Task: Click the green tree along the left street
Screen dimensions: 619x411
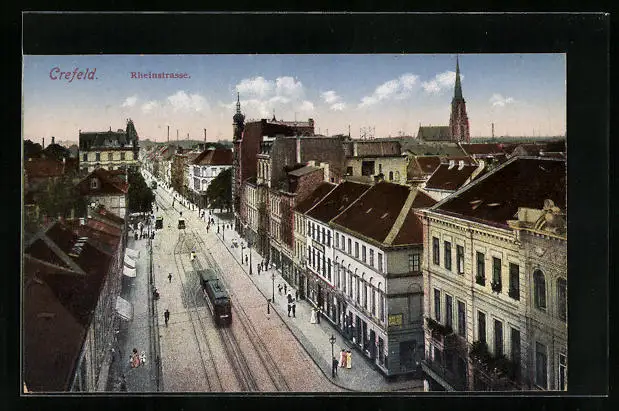Action: (x=138, y=192)
